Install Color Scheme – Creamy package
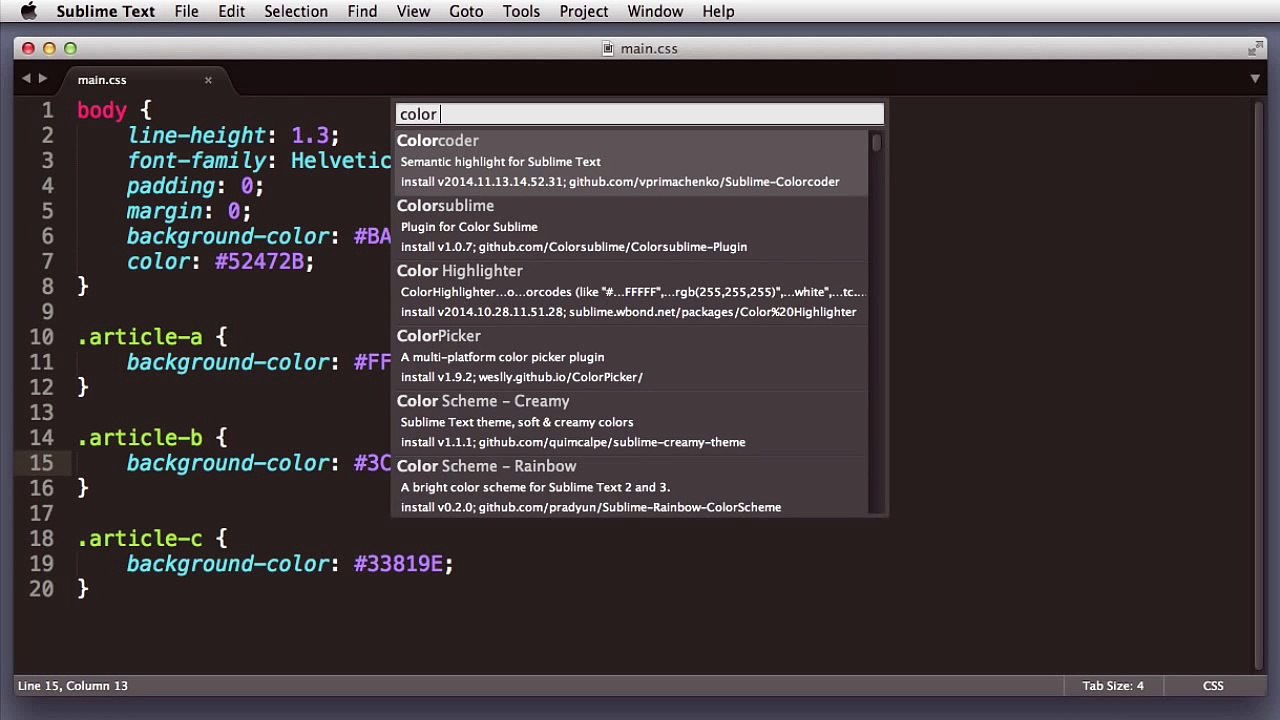This screenshot has width=1280, height=720. 632,421
